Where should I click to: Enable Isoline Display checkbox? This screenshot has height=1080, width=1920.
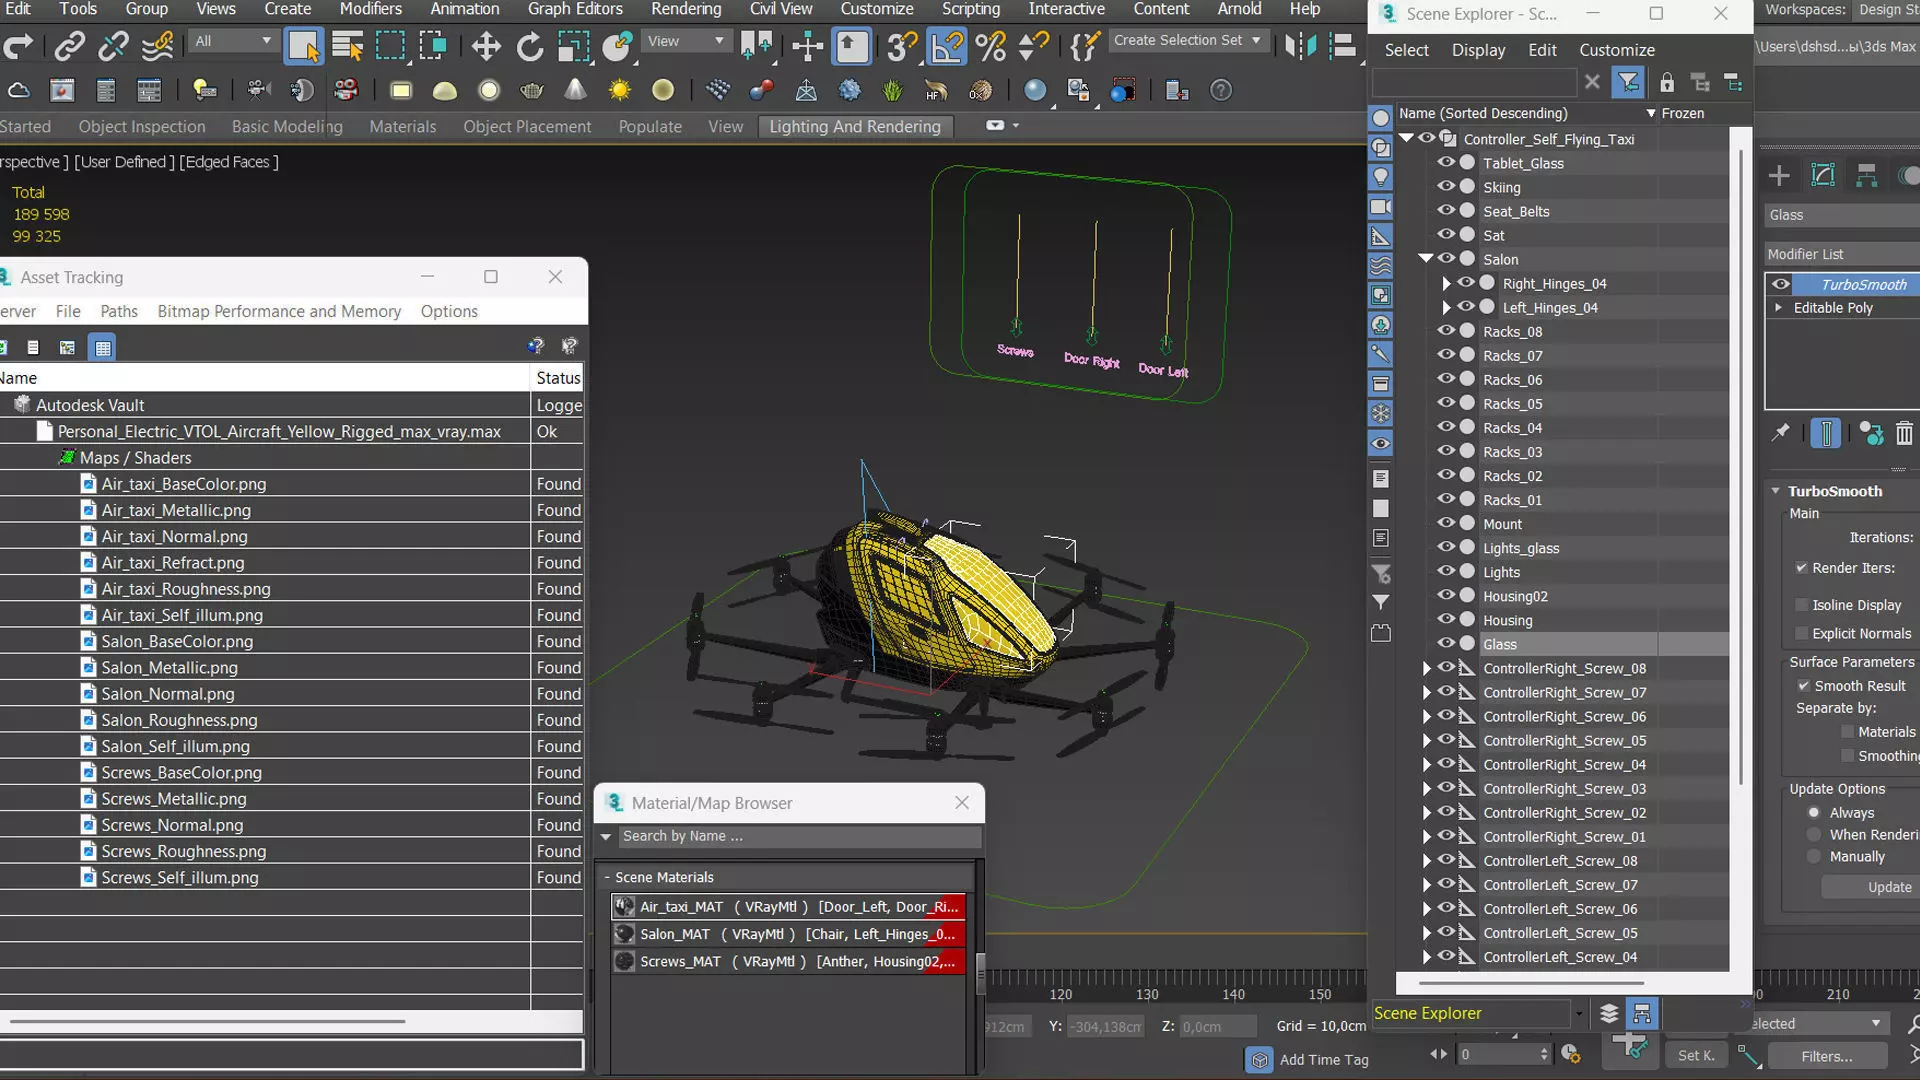[x=1801, y=605]
